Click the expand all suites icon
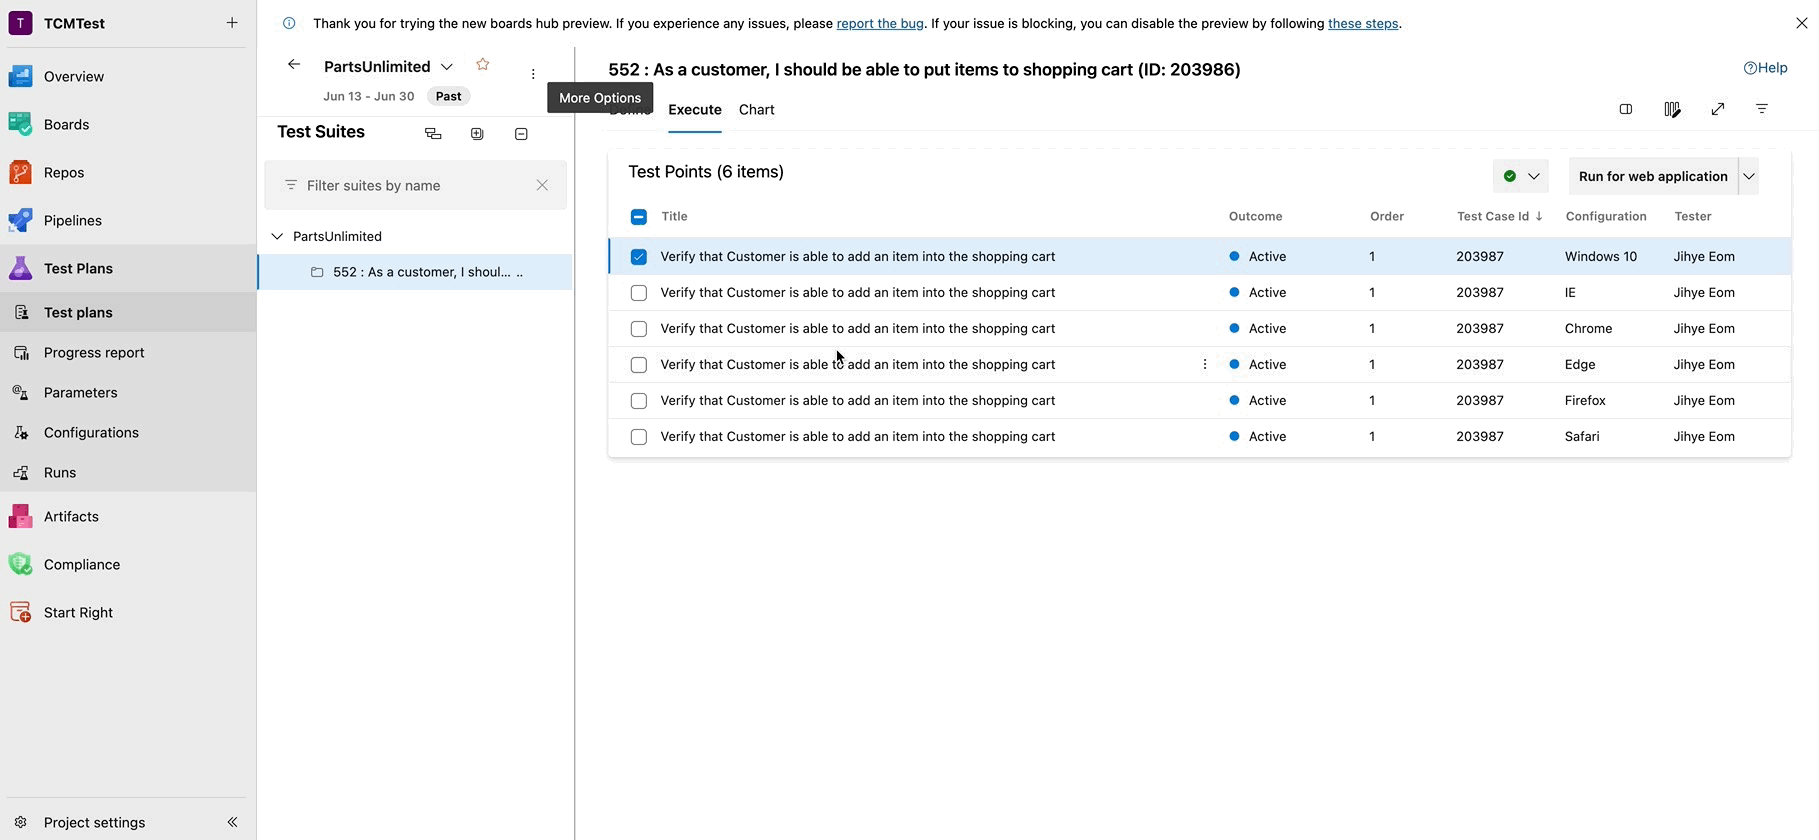The height and width of the screenshot is (840, 1819). click(x=477, y=134)
